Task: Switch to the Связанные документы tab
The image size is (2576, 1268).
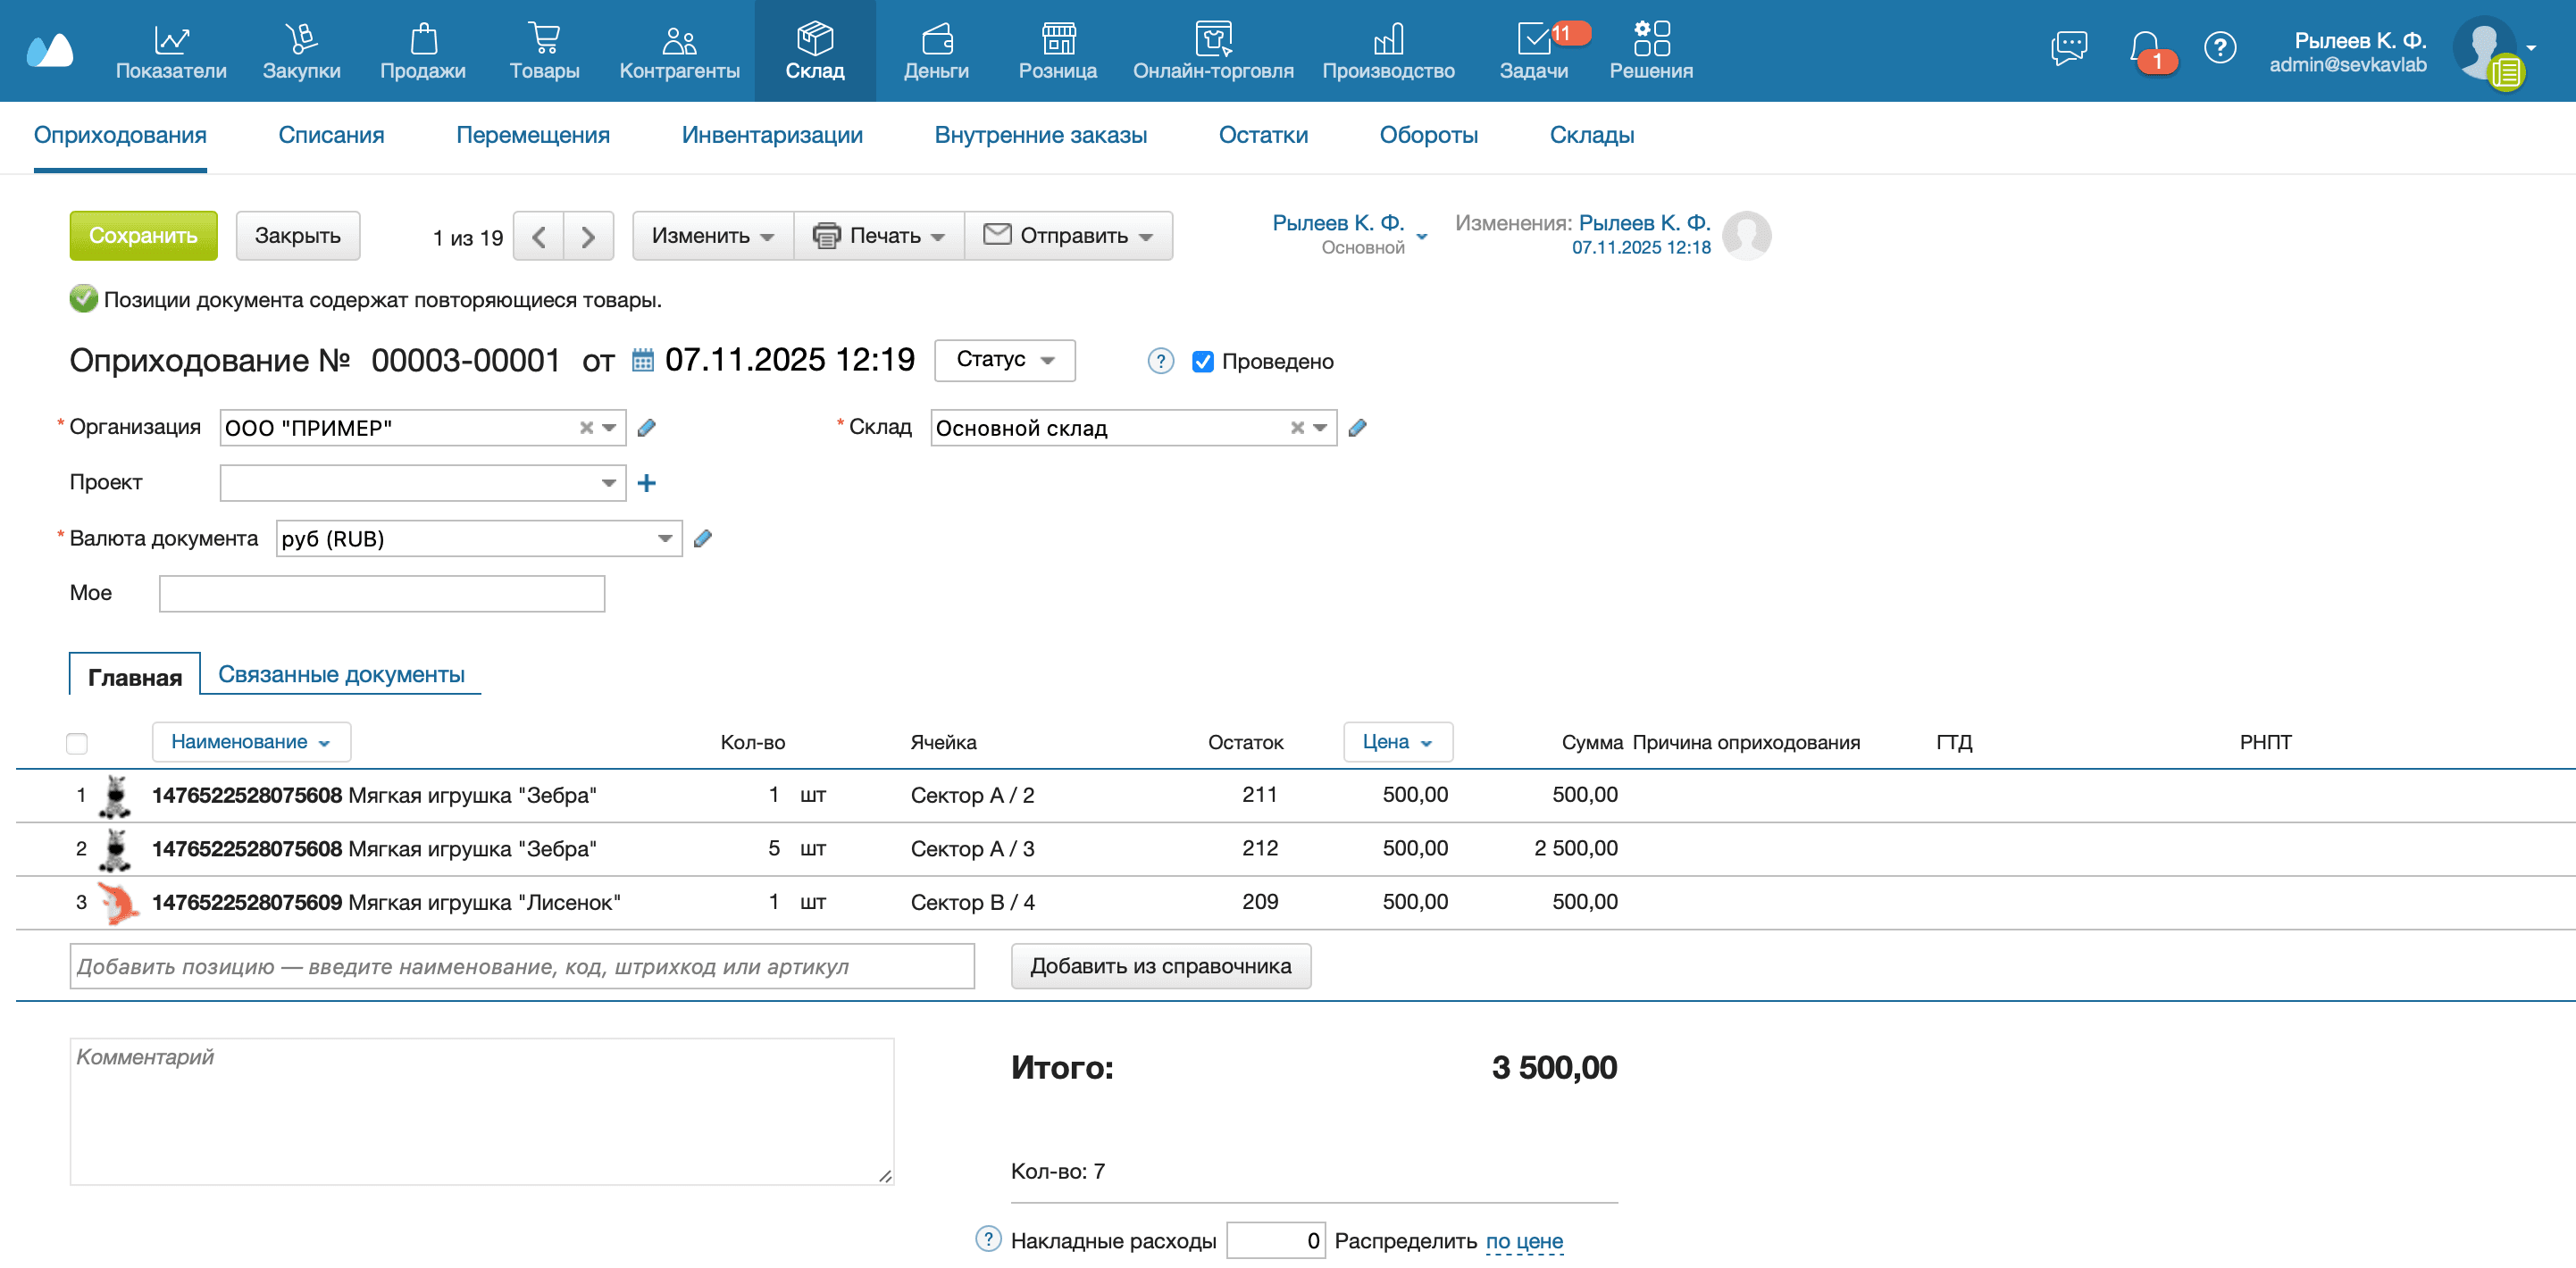Action: click(341, 673)
